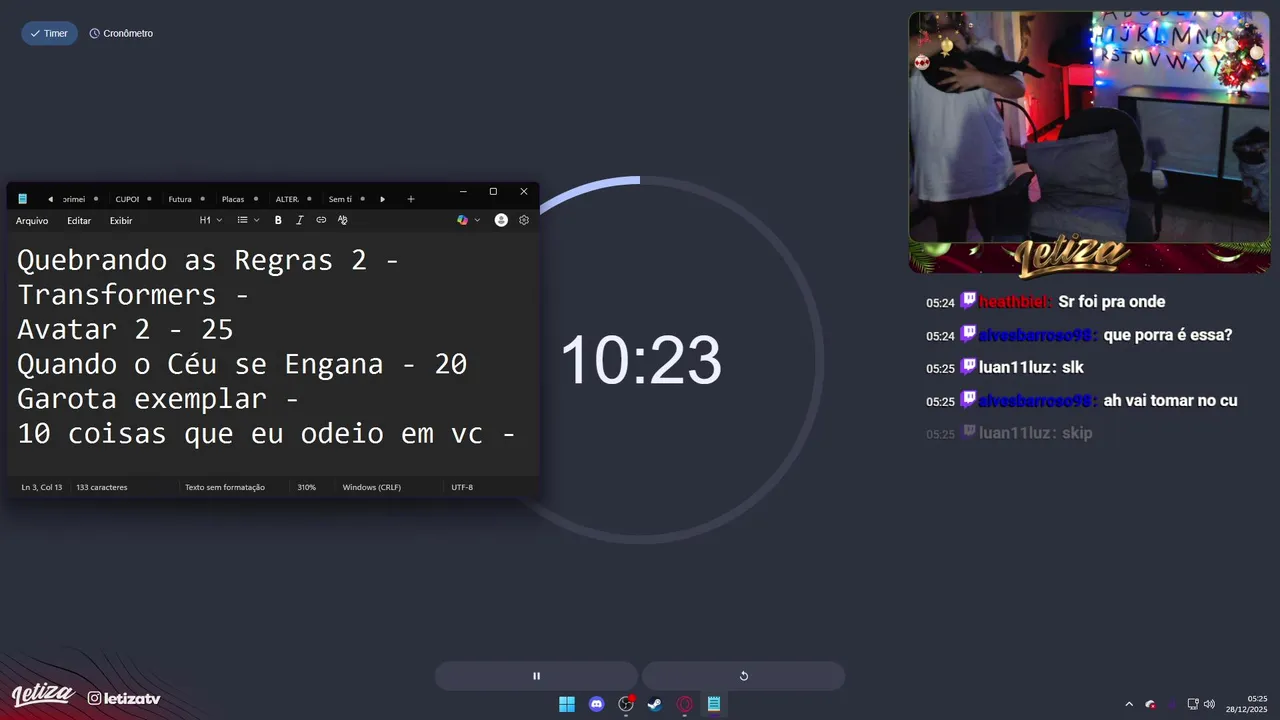This screenshot has width=1280, height=720.
Task: Pause the running timer
Action: pyautogui.click(x=536, y=676)
